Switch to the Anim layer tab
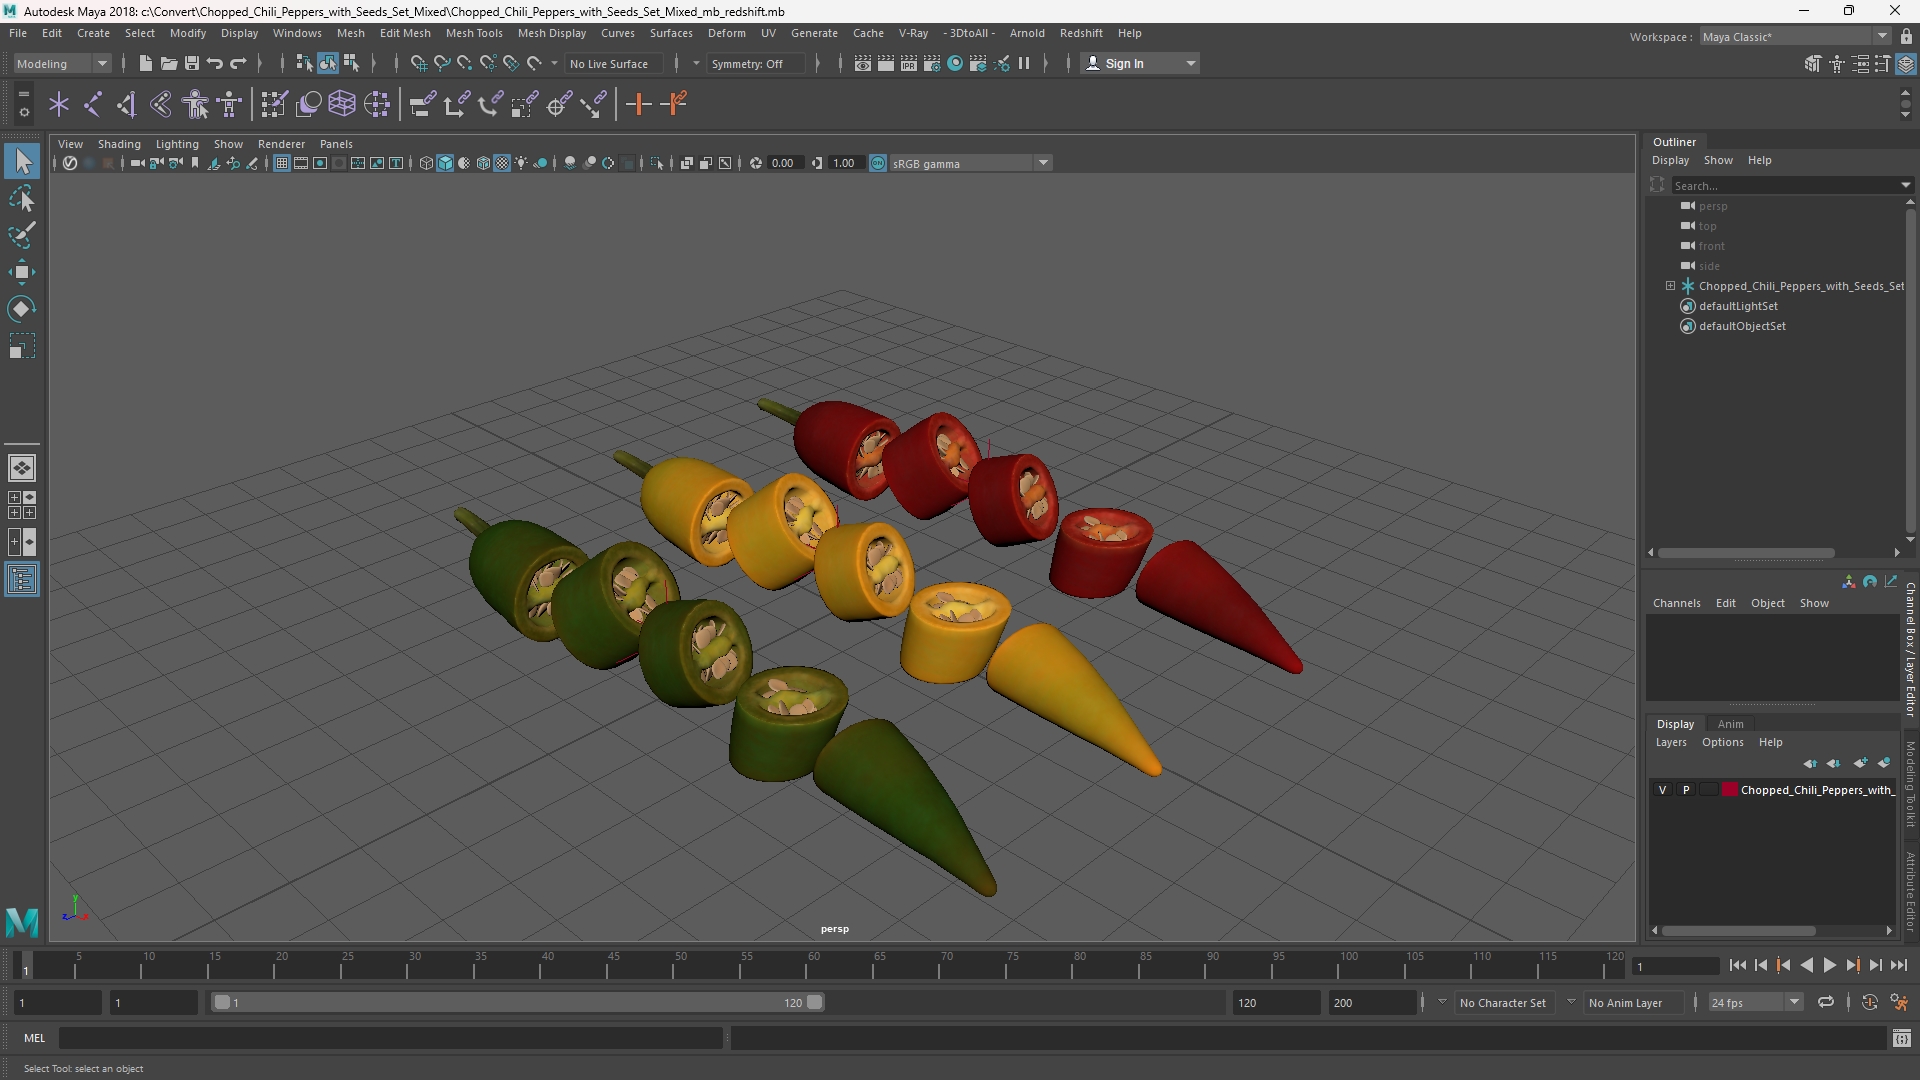 coord(1730,724)
